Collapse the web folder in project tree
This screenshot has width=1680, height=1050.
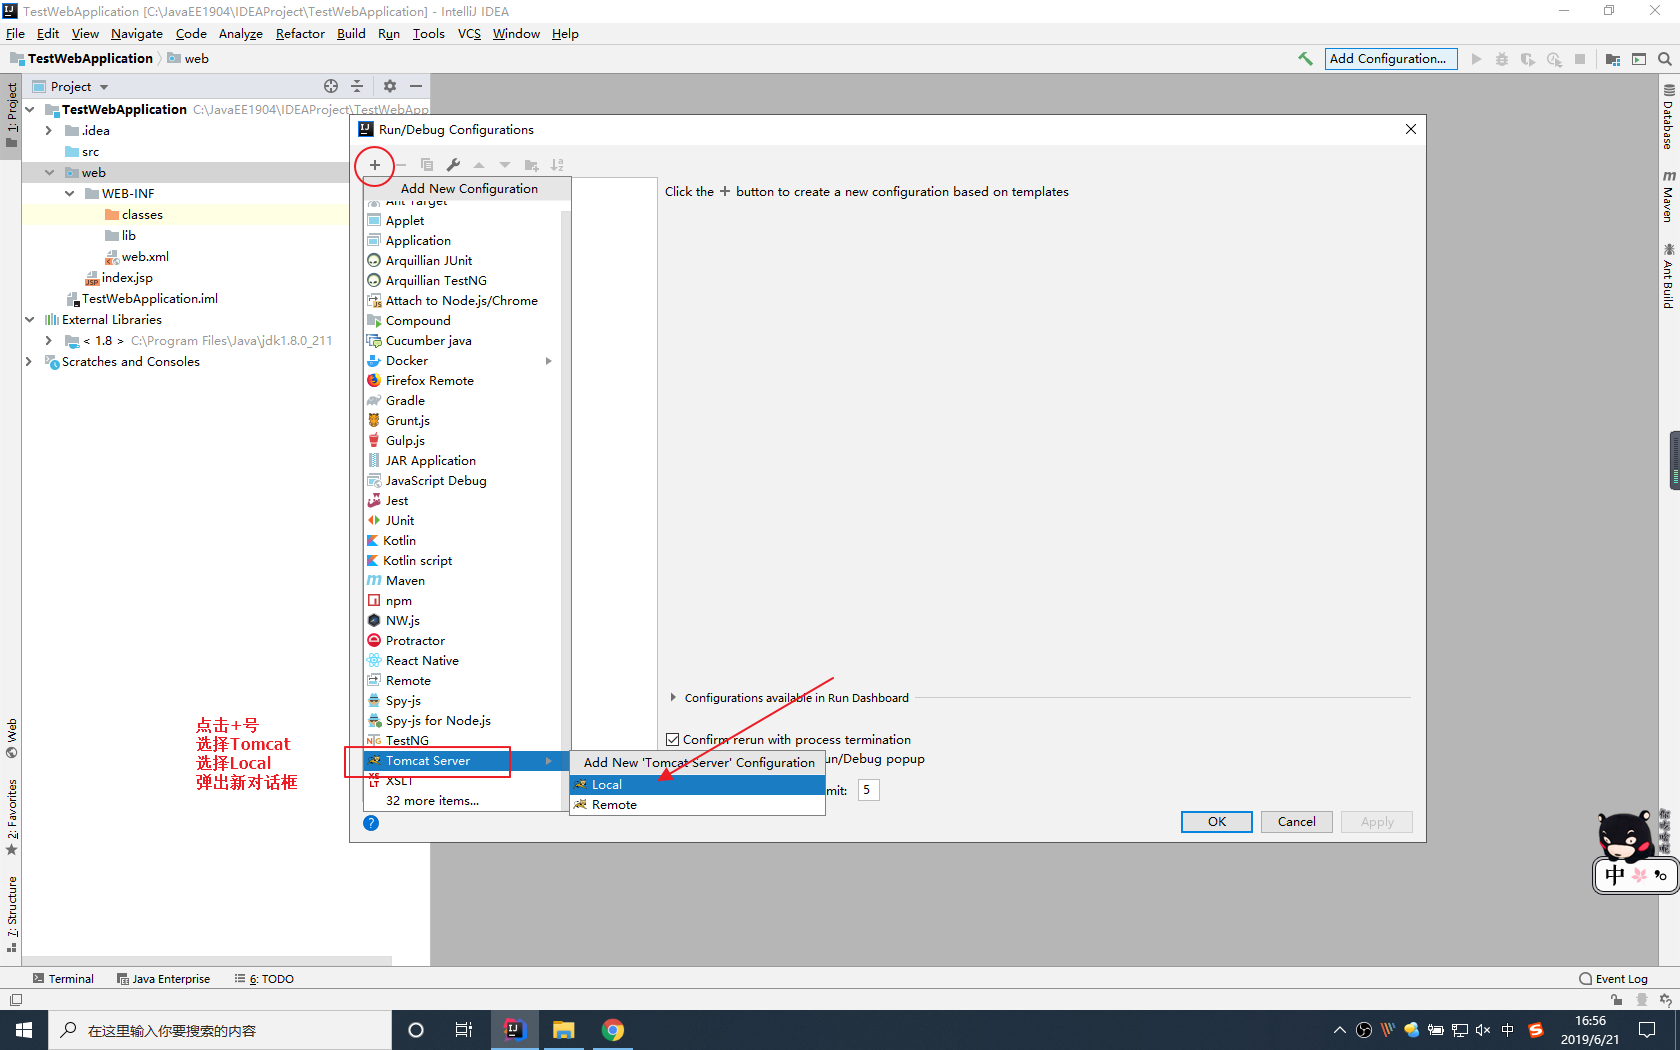(49, 173)
